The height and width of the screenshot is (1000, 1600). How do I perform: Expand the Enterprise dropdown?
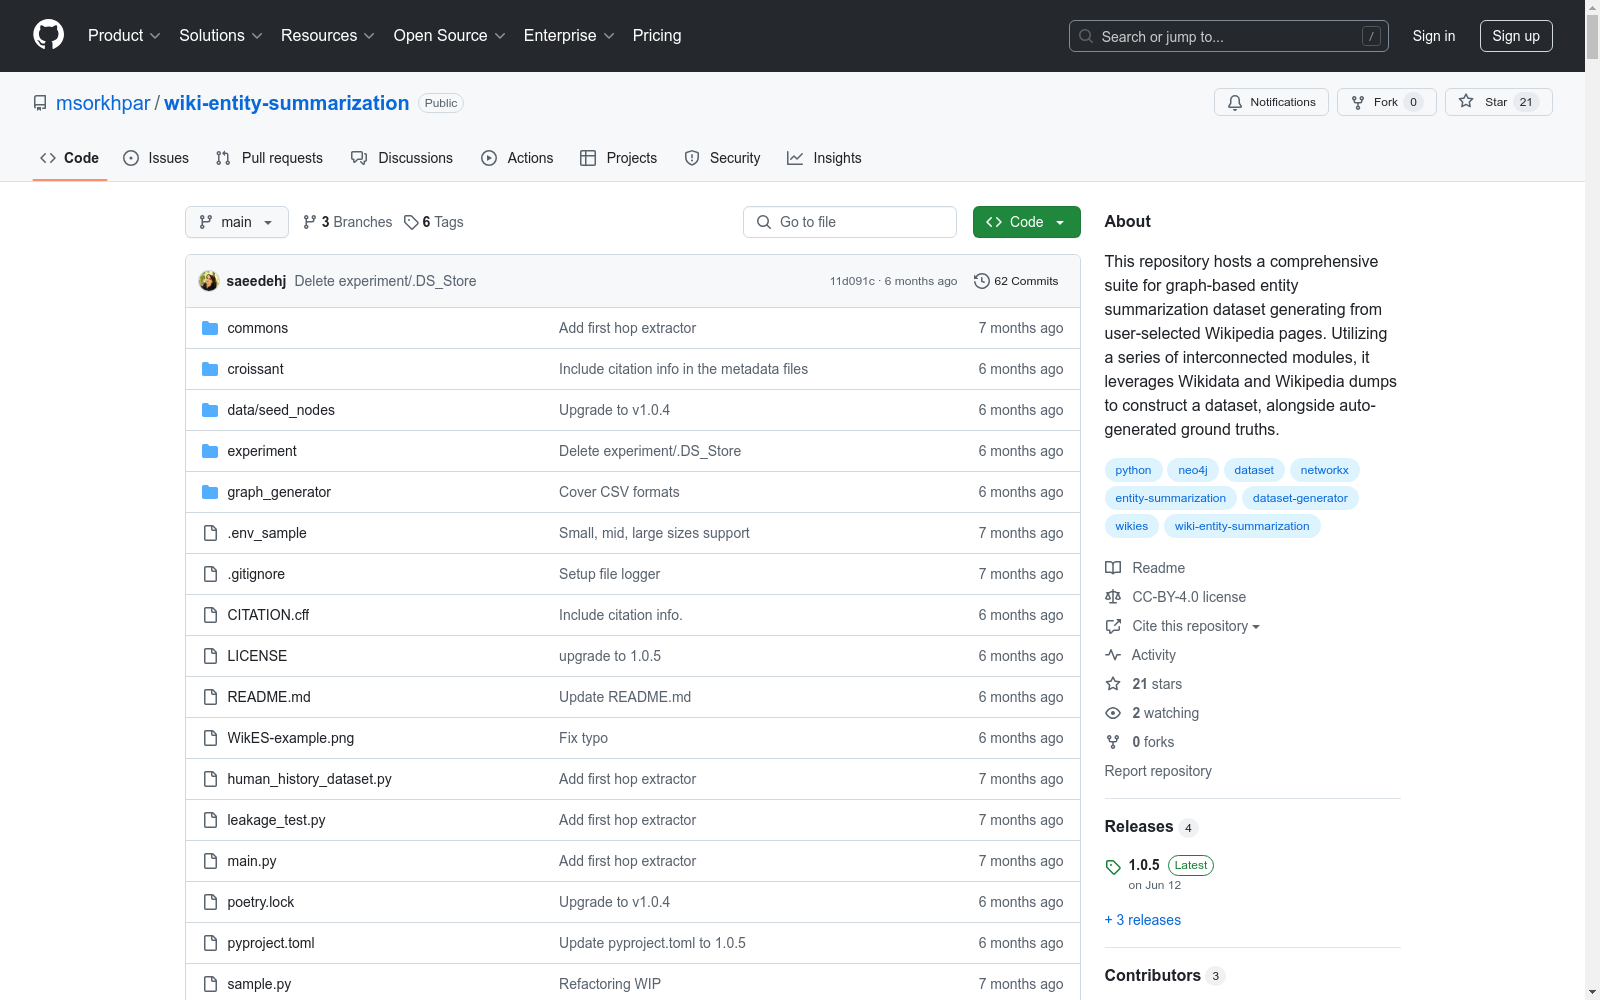tap(569, 35)
